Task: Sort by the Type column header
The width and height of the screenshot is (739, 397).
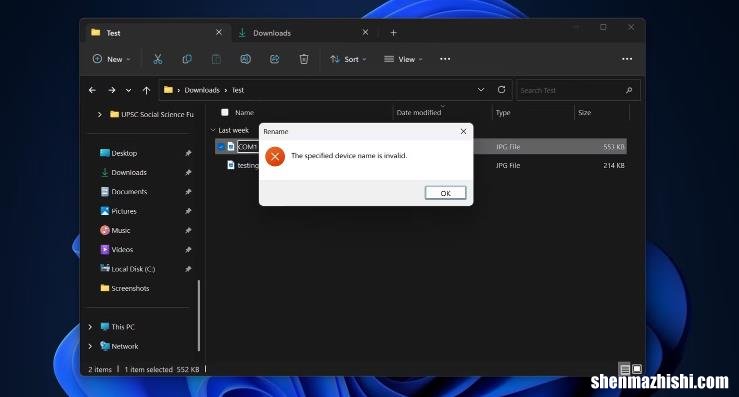Action: 503,112
